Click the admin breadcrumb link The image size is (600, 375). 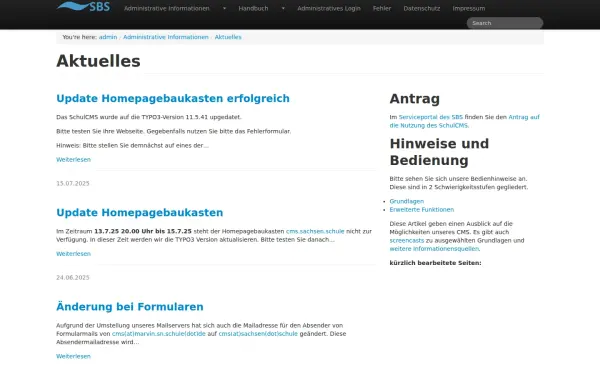108,37
